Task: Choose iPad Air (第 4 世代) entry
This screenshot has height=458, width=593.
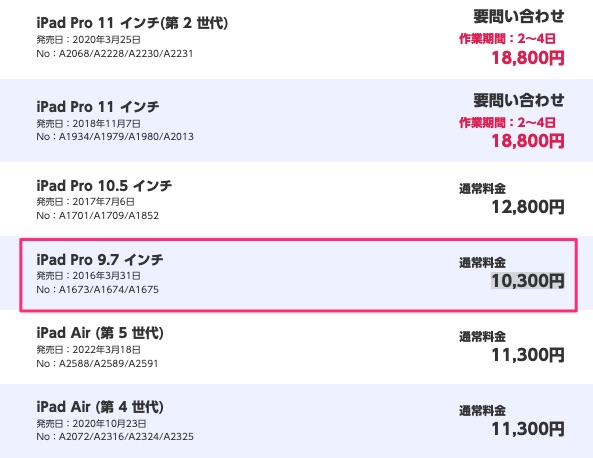Action: [100, 407]
